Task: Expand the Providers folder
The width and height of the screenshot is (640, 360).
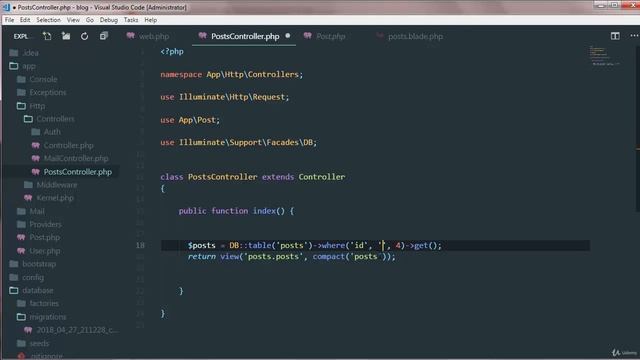Action: [45, 224]
